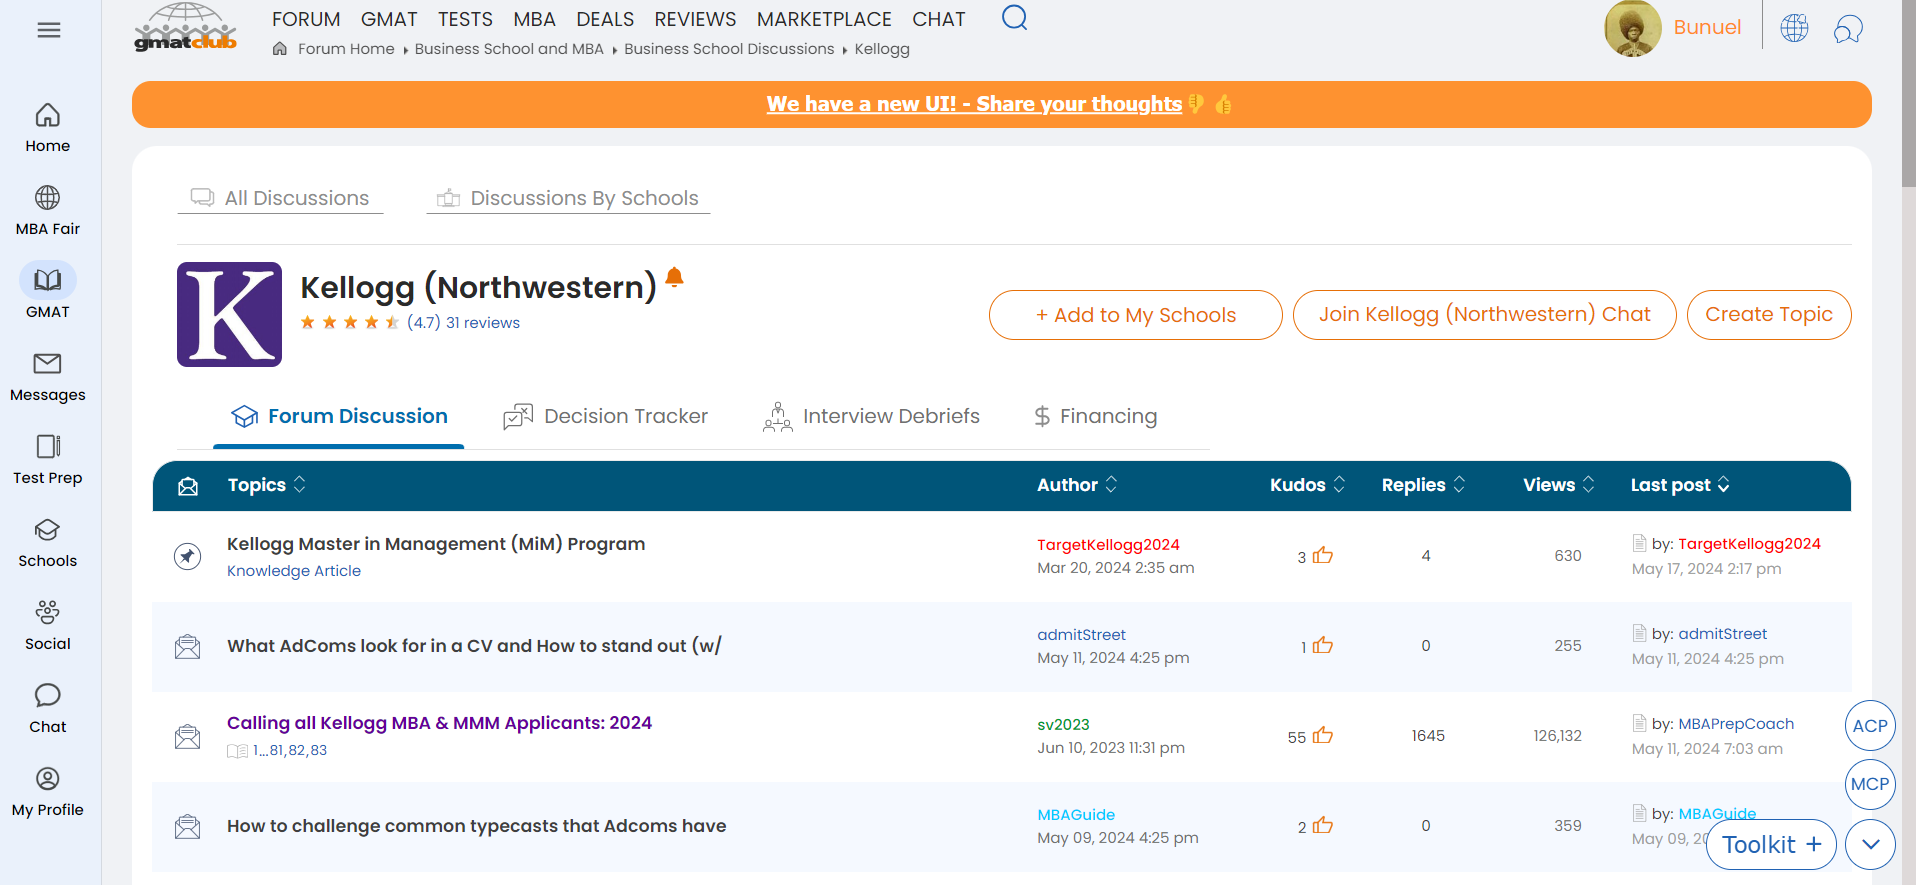Toggle the Kellogg notification bell
Image resolution: width=1916 pixels, height=885 pixels.
[675, 277]
